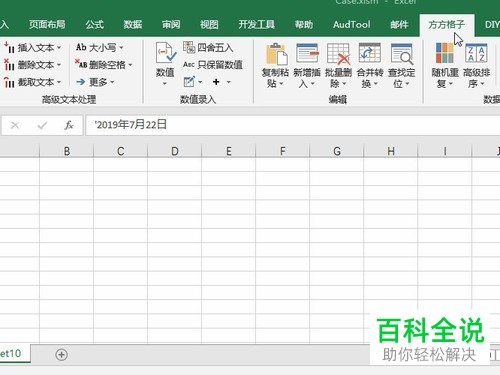Expand the 插入文本 dropdown arrow

[x=59, y=48]
